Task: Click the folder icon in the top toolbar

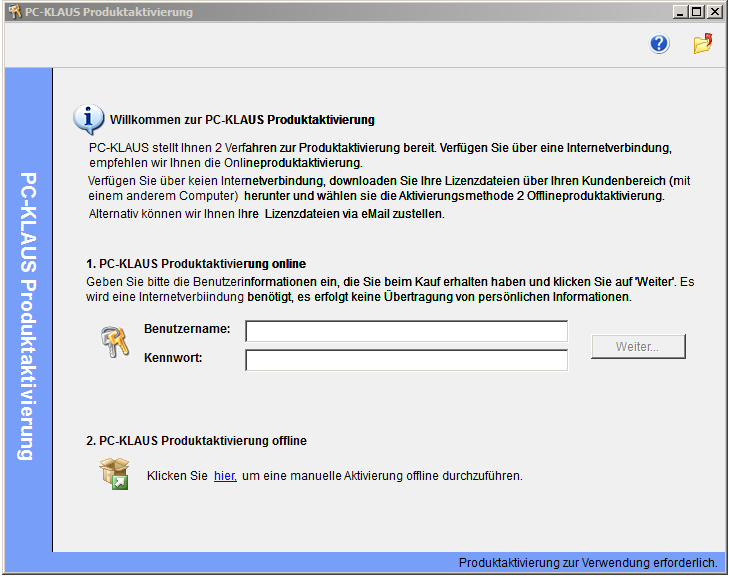Action: click(703, 44)
